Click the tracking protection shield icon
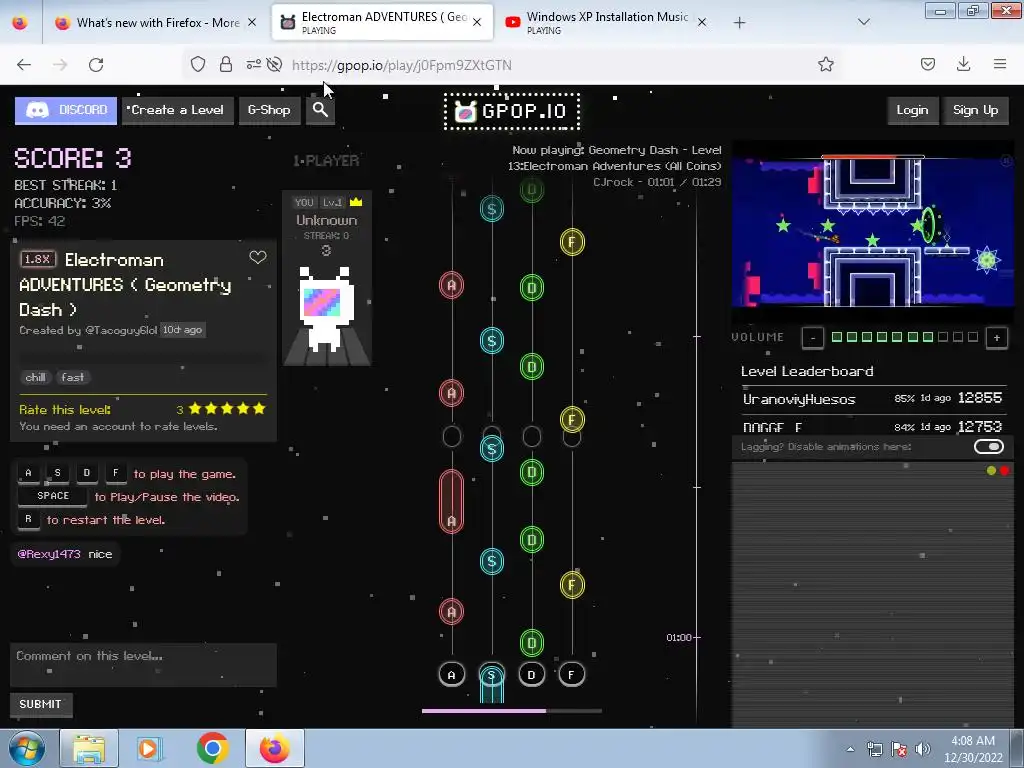 (x=198, y=64)
